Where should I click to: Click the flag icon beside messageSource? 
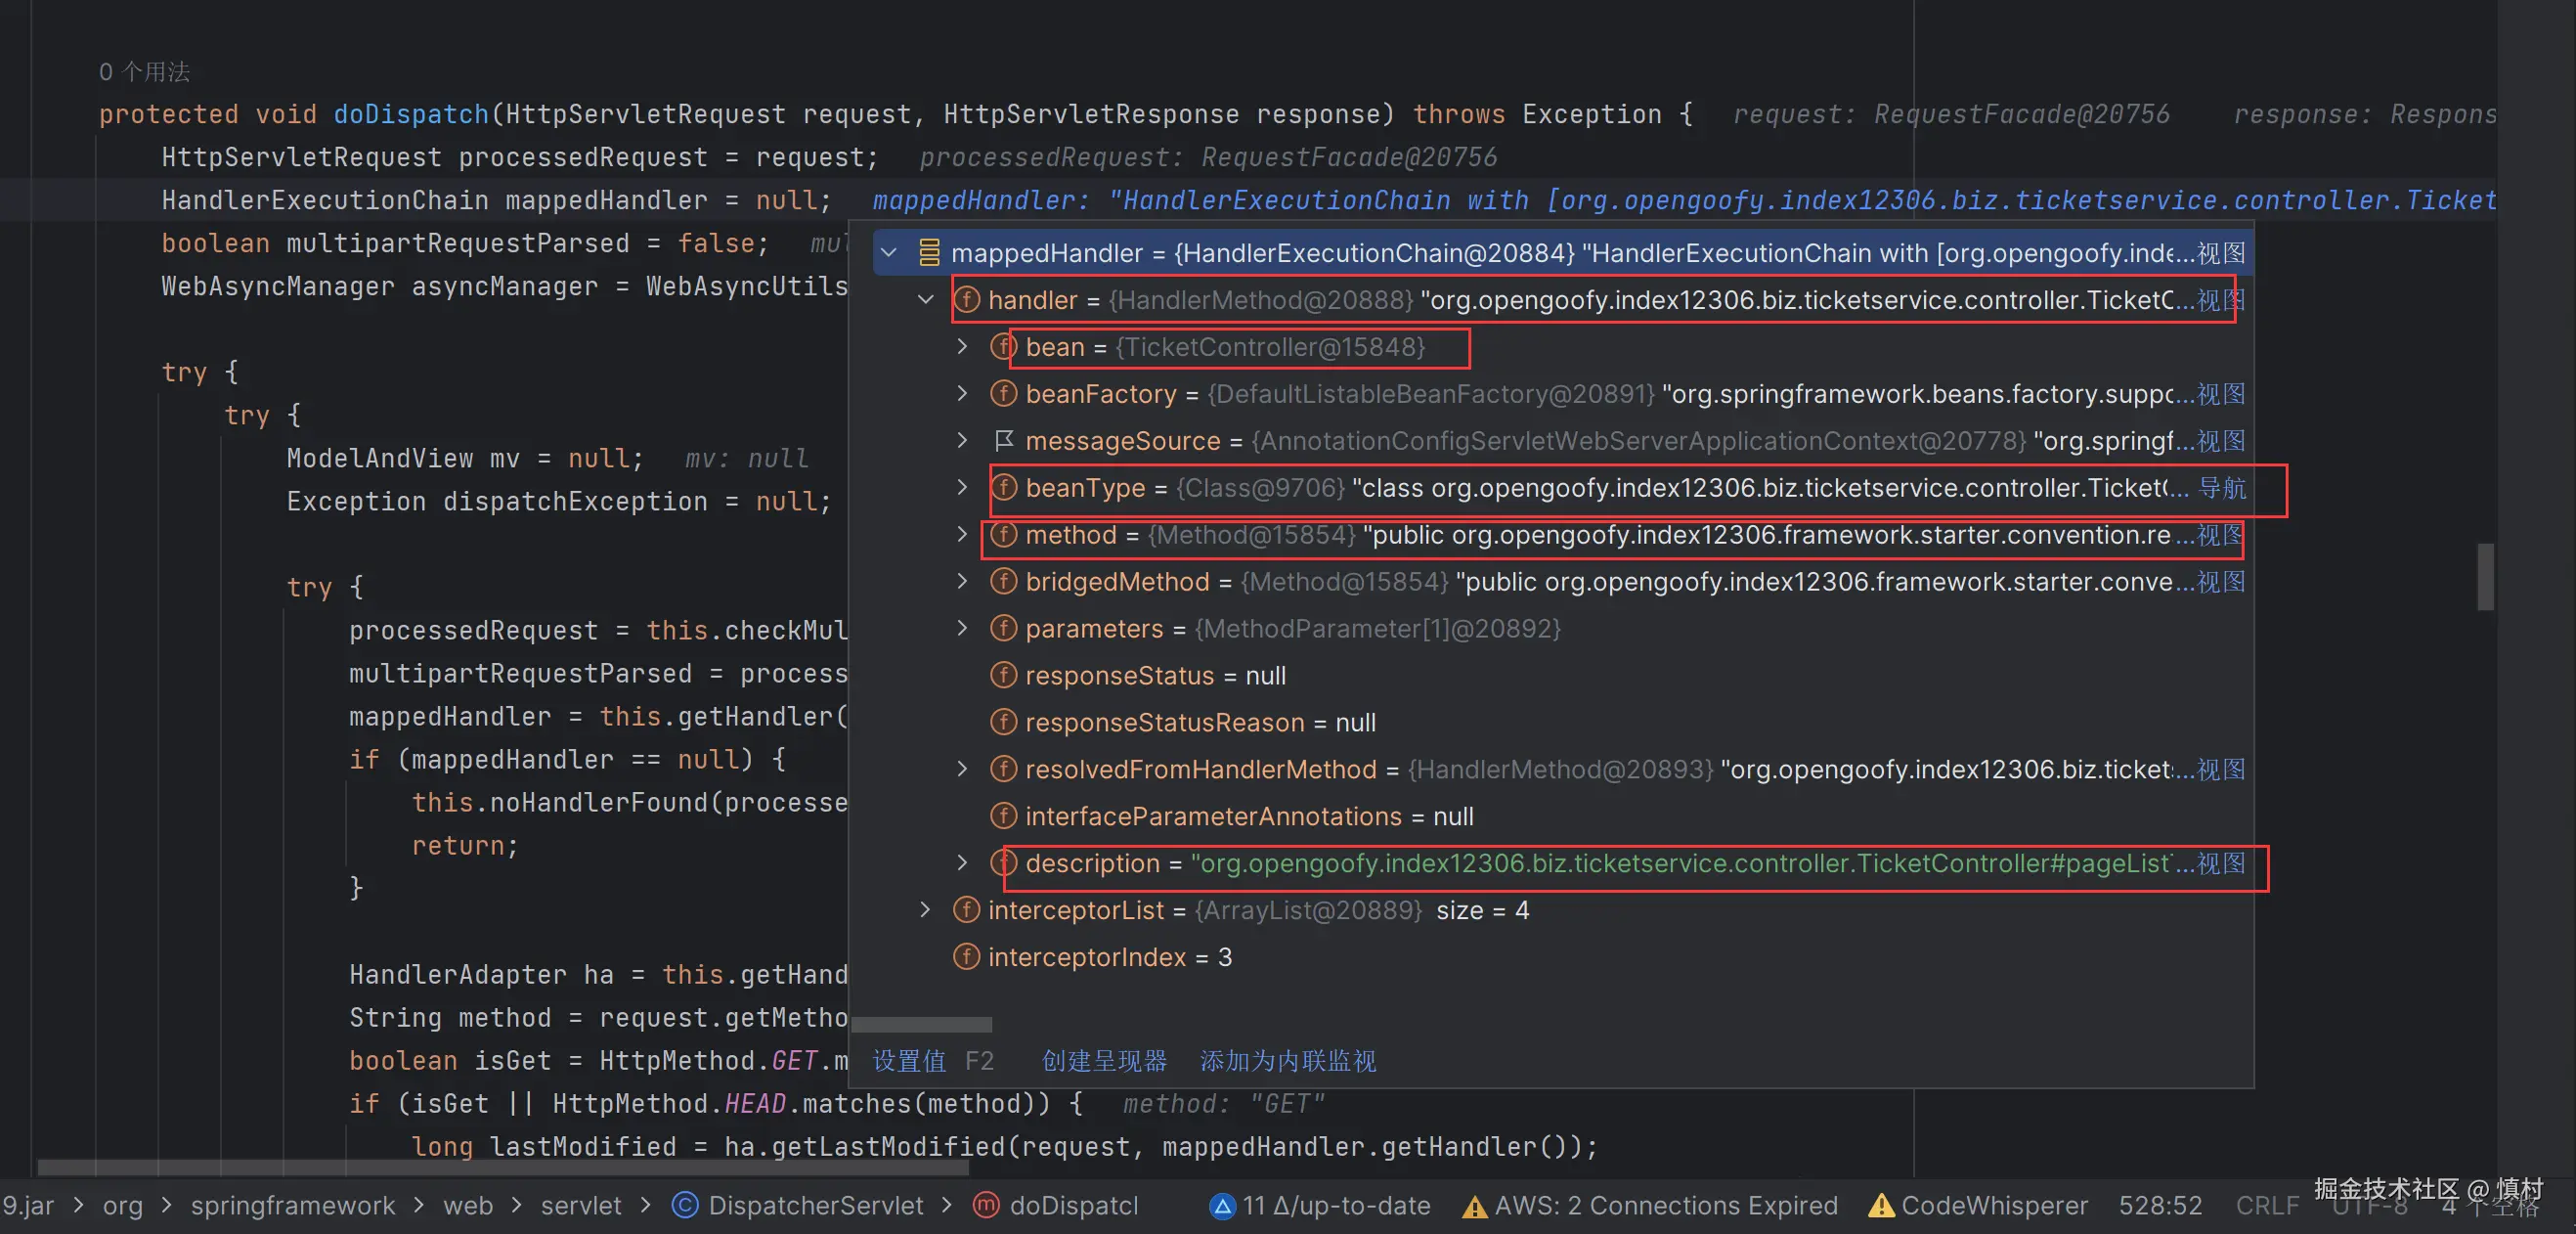pos(1004,440)
